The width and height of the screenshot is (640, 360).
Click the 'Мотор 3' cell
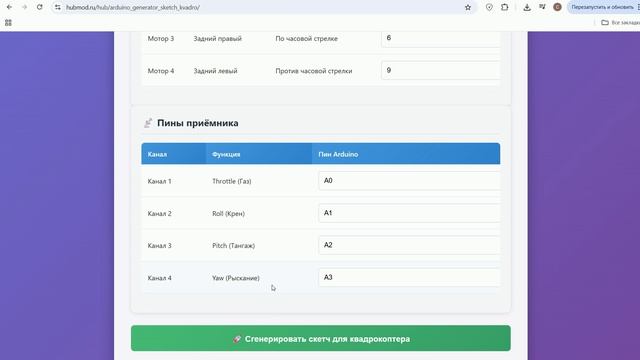(161, 38)
